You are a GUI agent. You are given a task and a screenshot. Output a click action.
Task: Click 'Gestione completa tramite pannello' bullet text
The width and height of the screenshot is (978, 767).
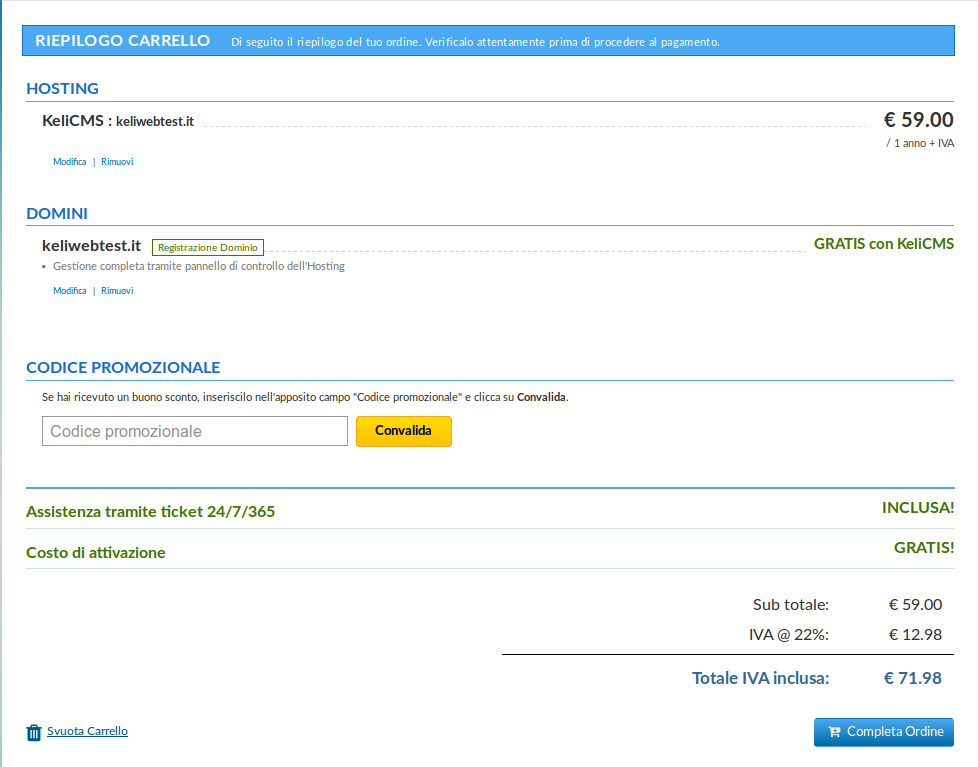coord(198,266)
